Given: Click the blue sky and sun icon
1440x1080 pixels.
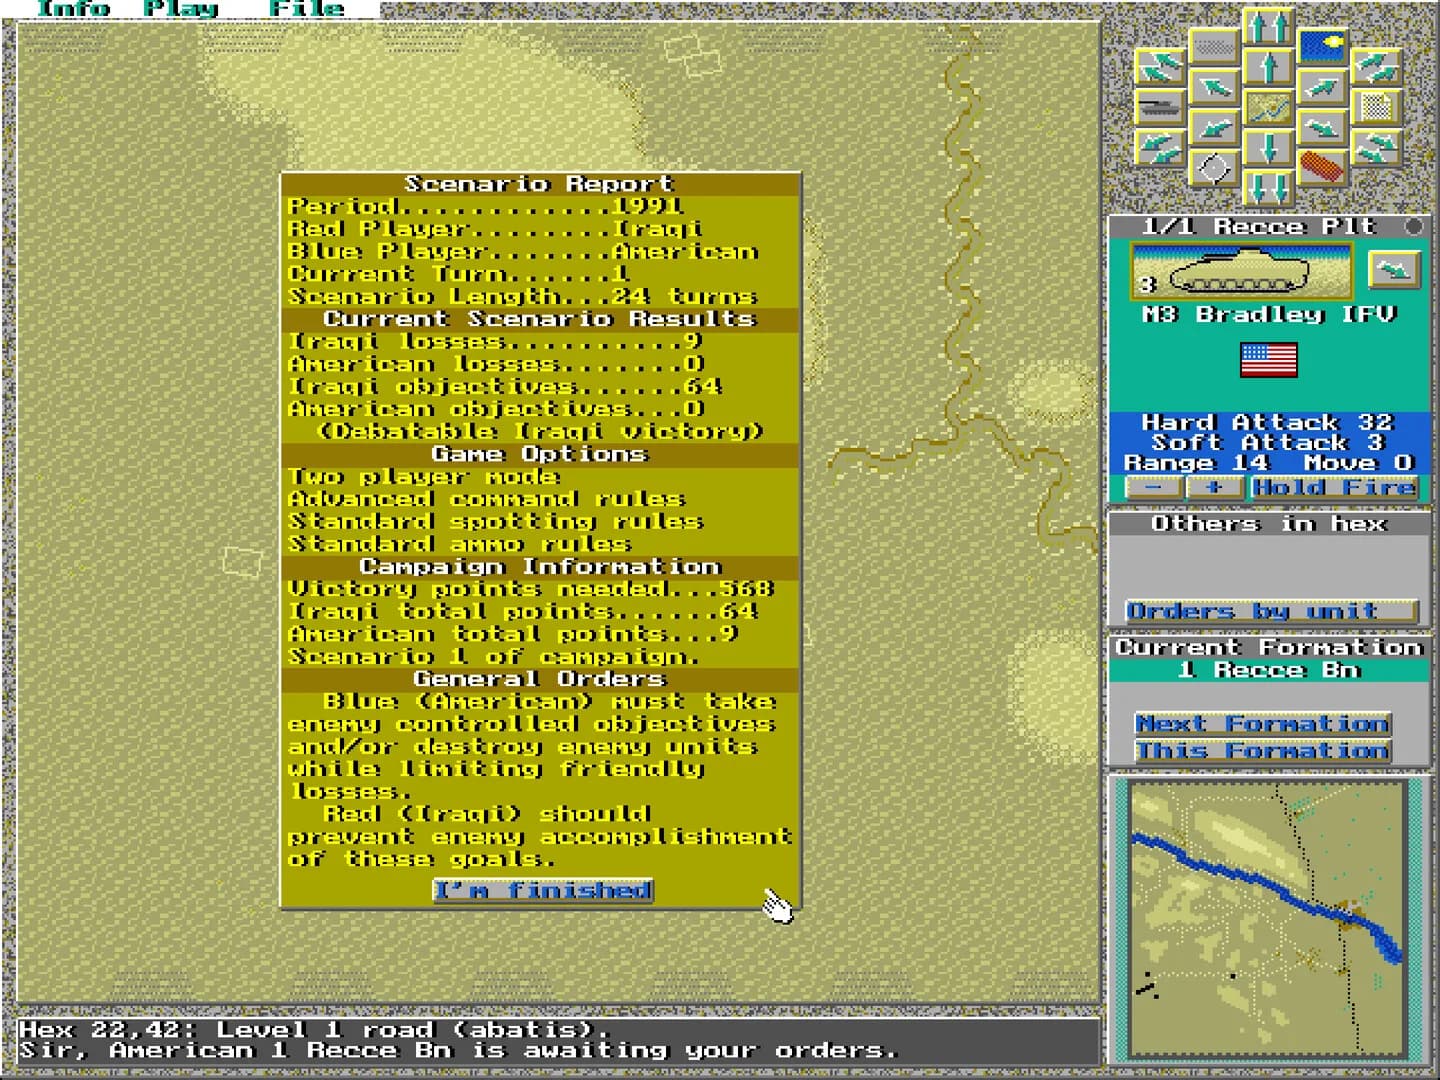Looking at the screenshot, I should [x=1322, y=47].
